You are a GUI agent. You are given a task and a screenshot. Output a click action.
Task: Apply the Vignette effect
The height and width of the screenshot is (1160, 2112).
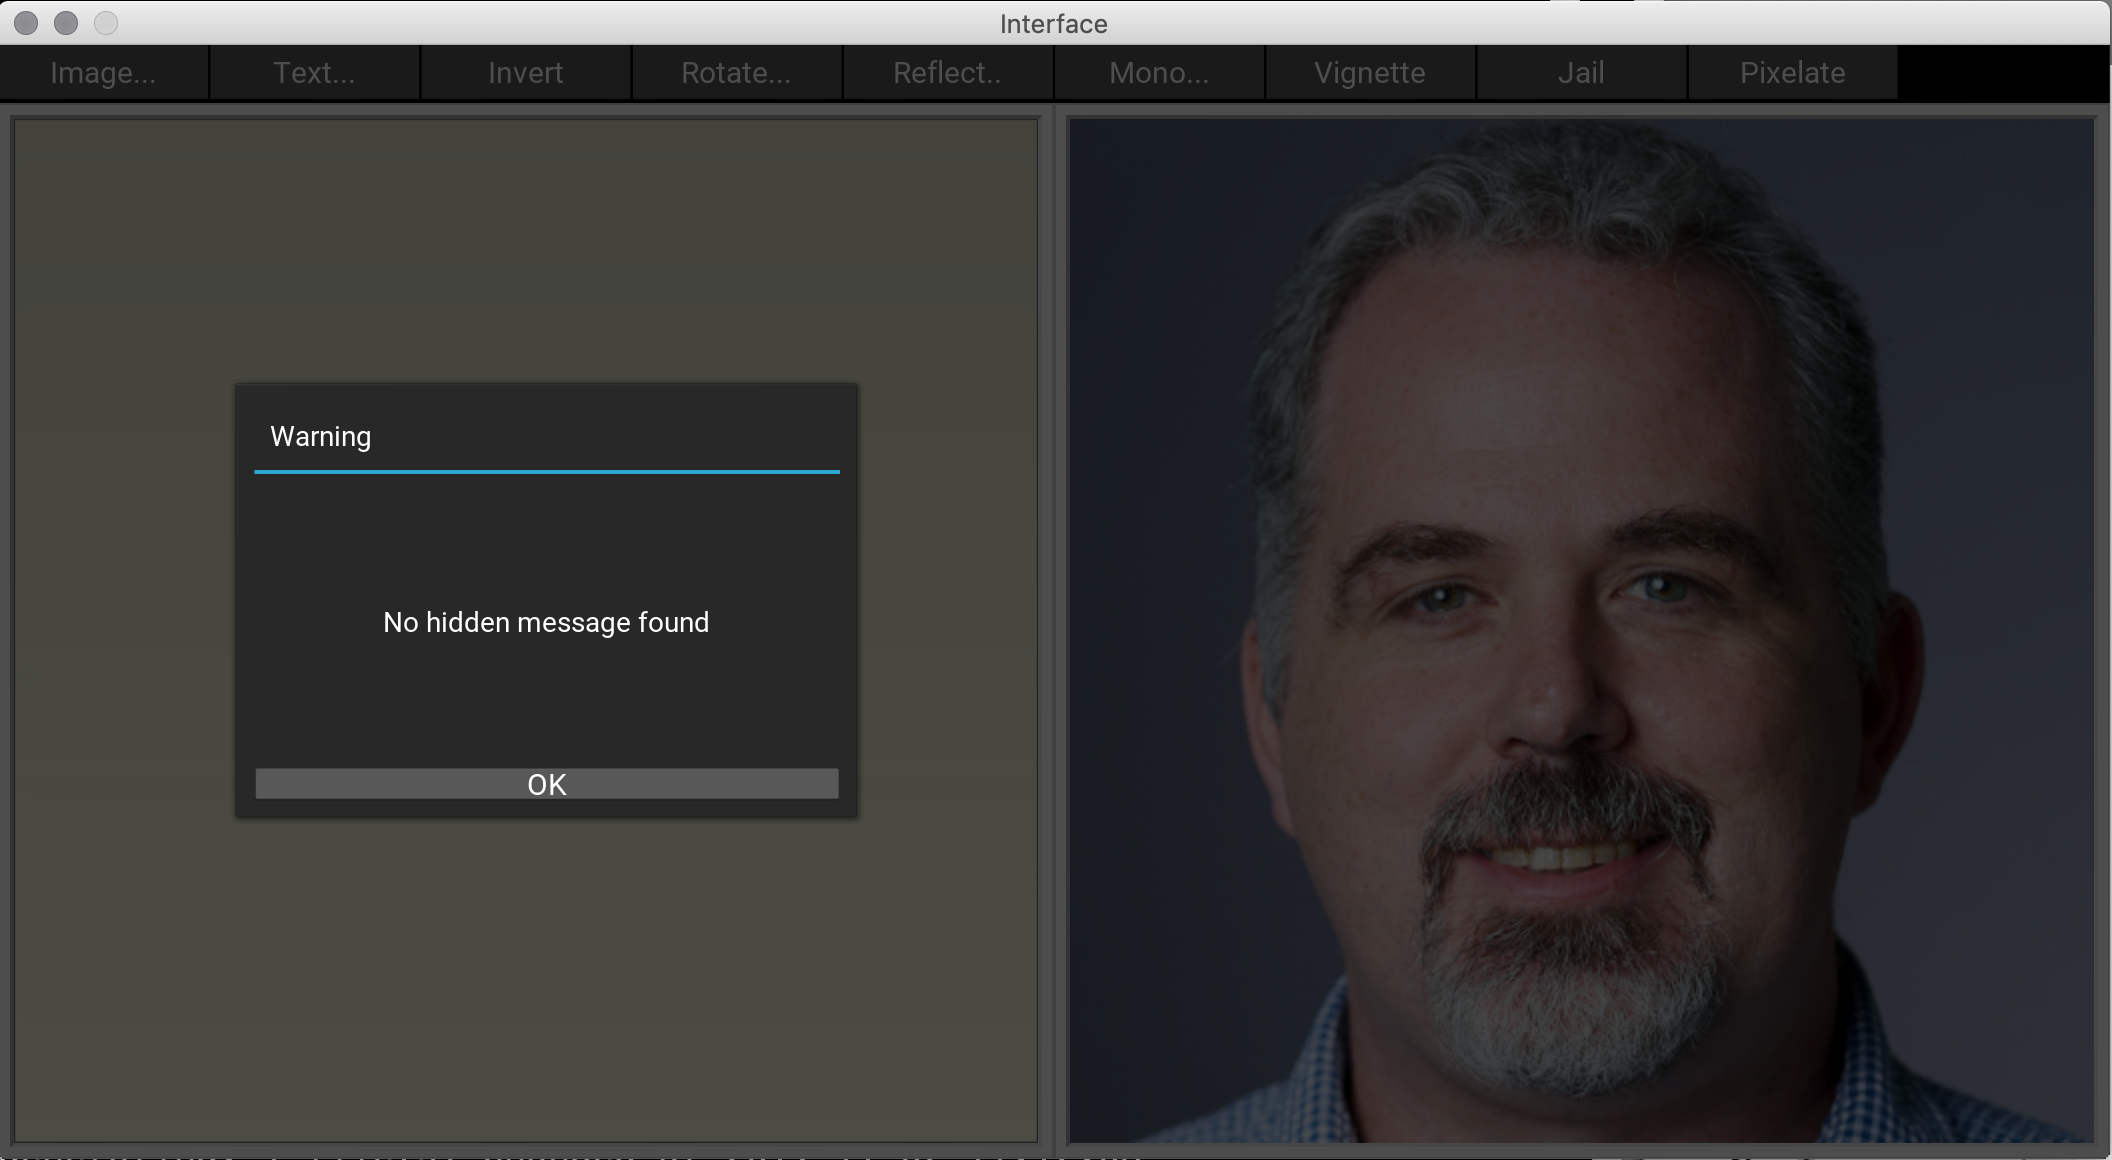(1370, 73)
